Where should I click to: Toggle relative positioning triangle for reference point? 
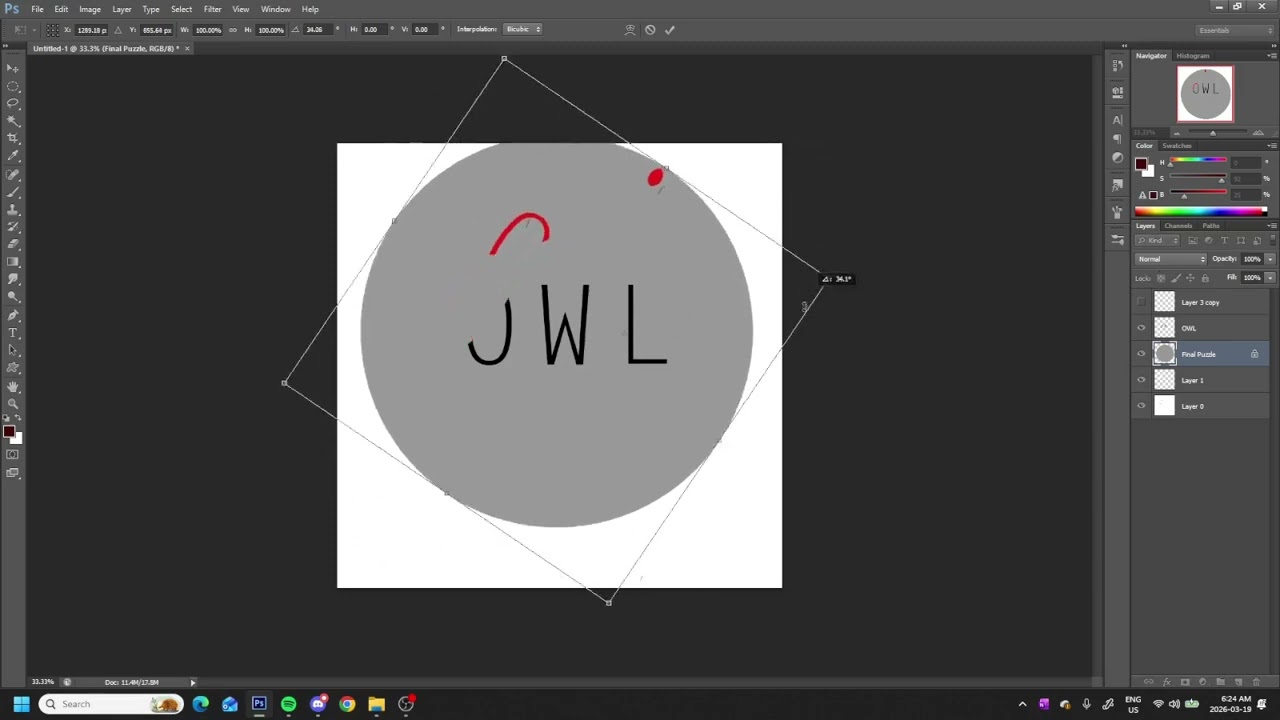tap(118, 30)
